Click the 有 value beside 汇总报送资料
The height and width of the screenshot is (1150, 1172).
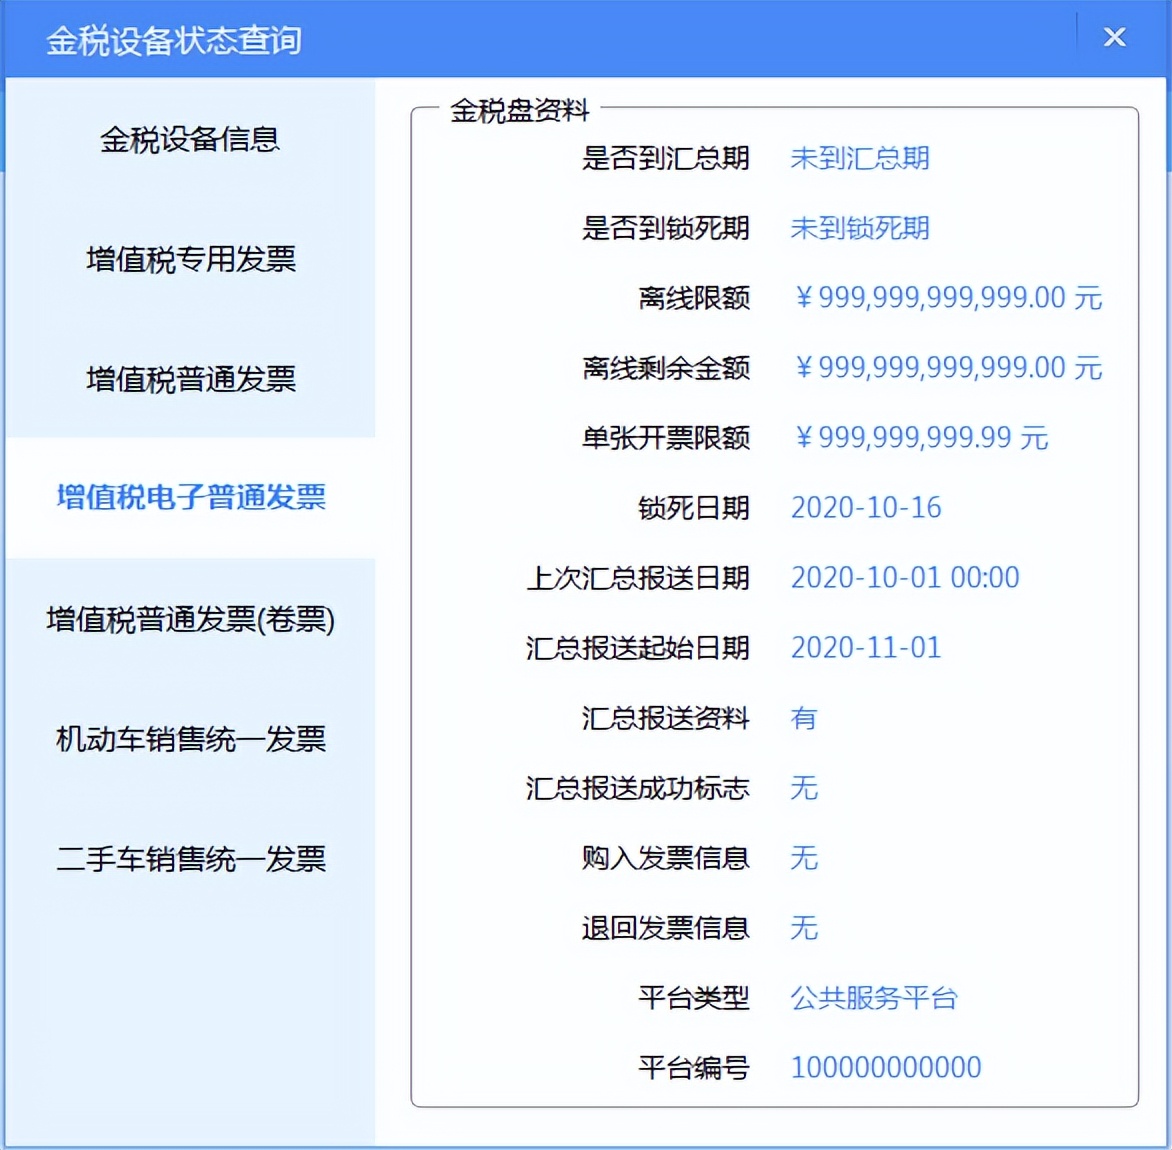click(x=804, y=718)
